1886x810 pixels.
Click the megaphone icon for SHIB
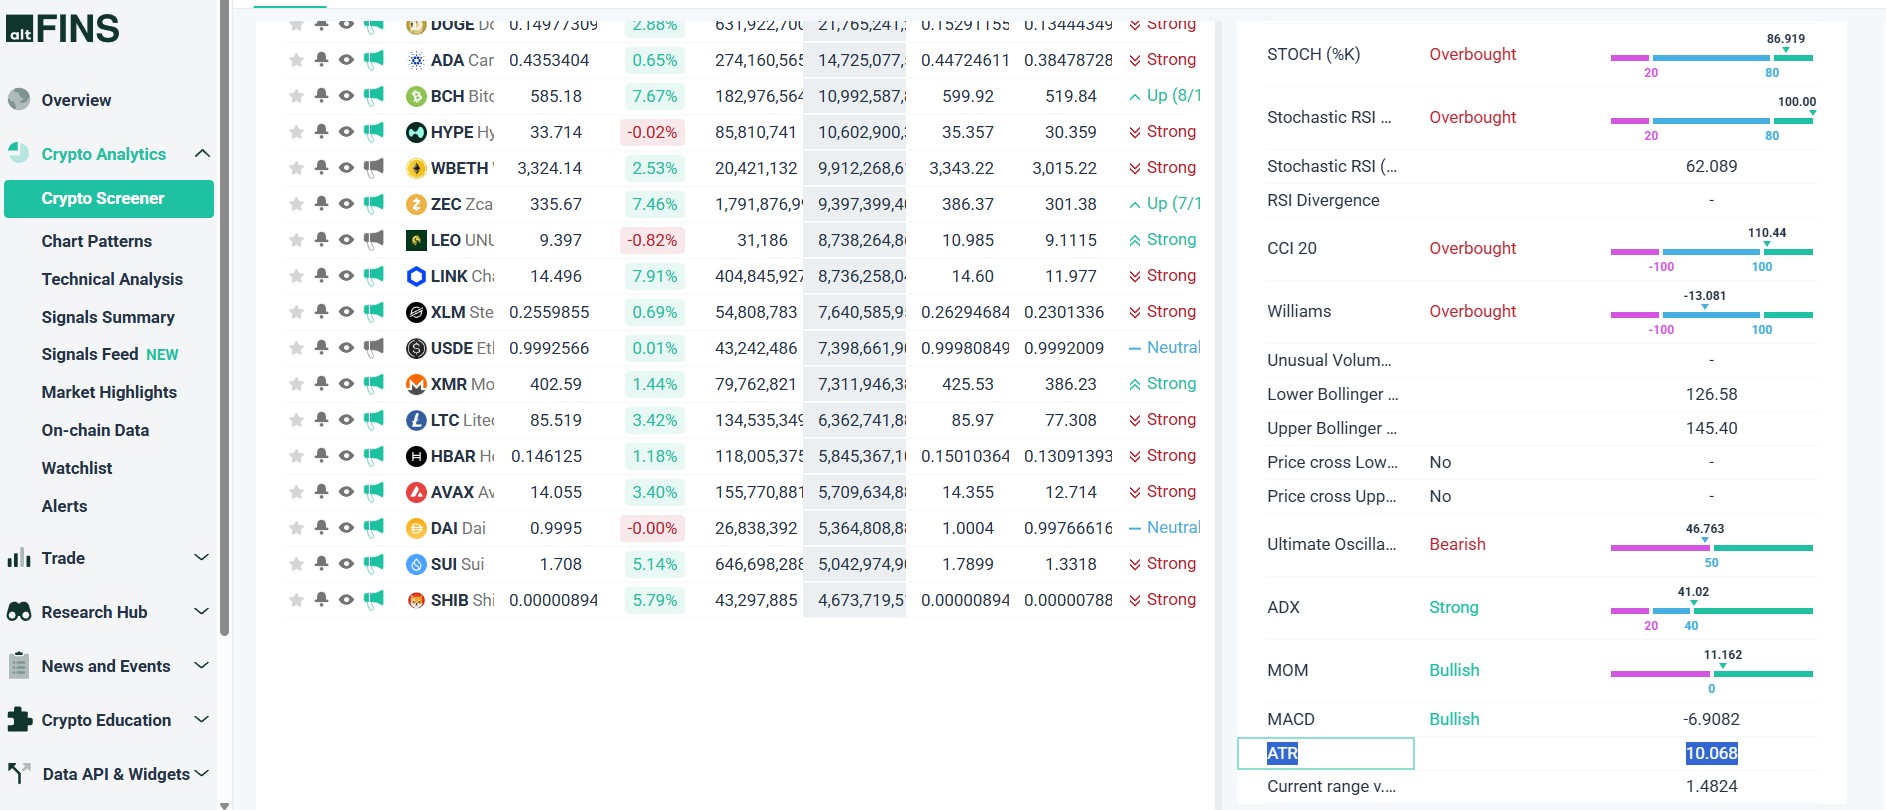click(373, 599)
